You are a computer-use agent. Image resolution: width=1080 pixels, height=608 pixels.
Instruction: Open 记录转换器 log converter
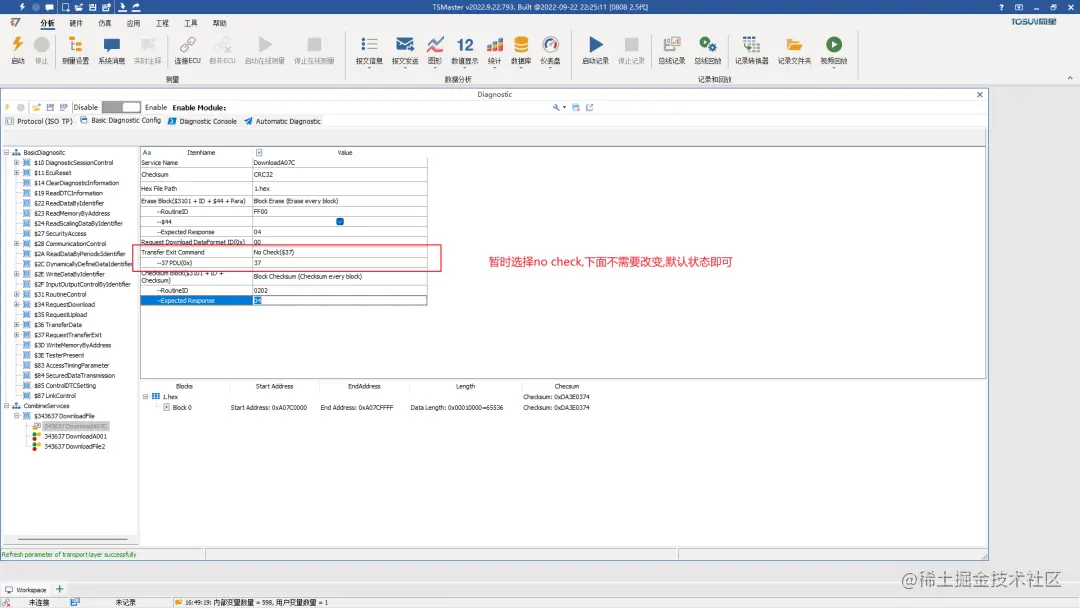(751, 50)
